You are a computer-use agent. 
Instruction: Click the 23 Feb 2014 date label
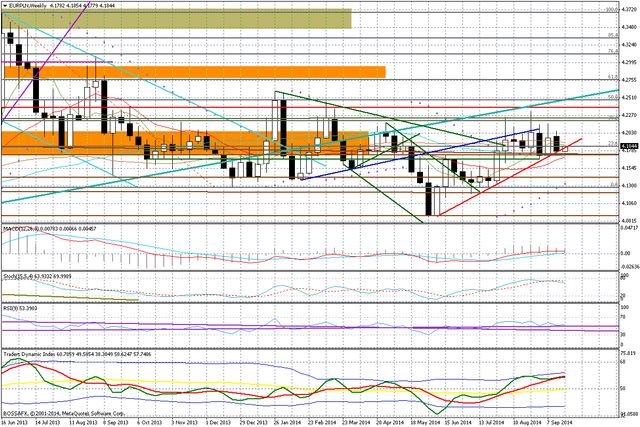(x=322, y=422)
